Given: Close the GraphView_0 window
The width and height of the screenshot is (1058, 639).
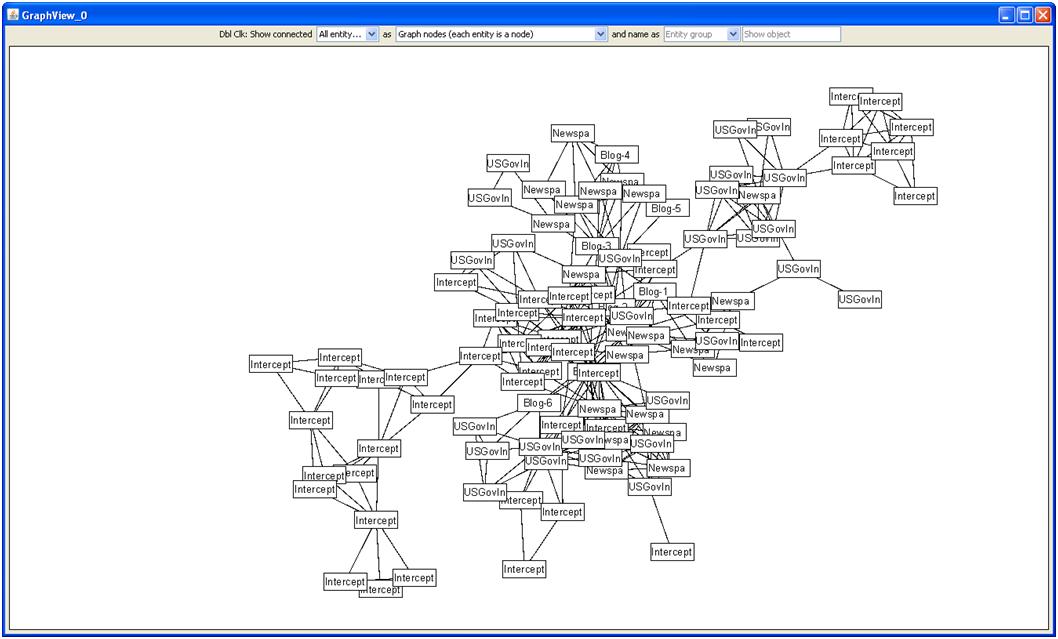Looking at the screenshot, I should tap(1043, 15).
